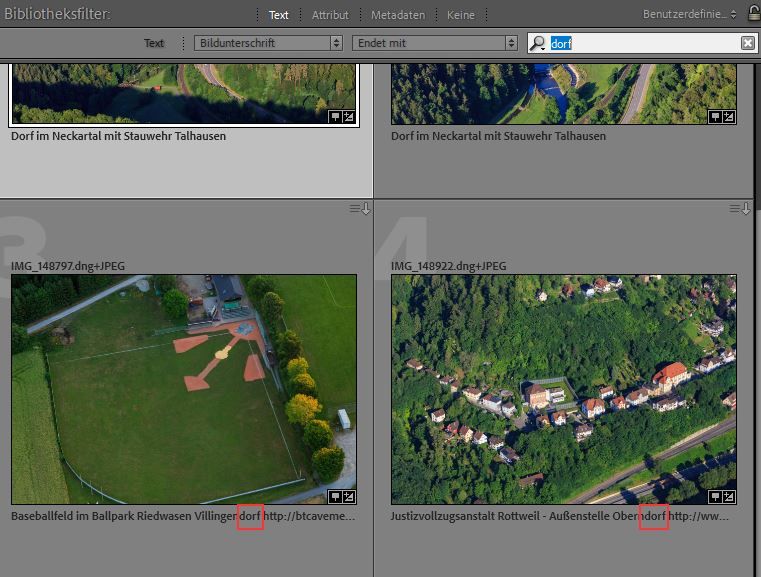Click metadata update icon above IMG_148922 cell
The image size is (761, 577).
tap(740, 209)
